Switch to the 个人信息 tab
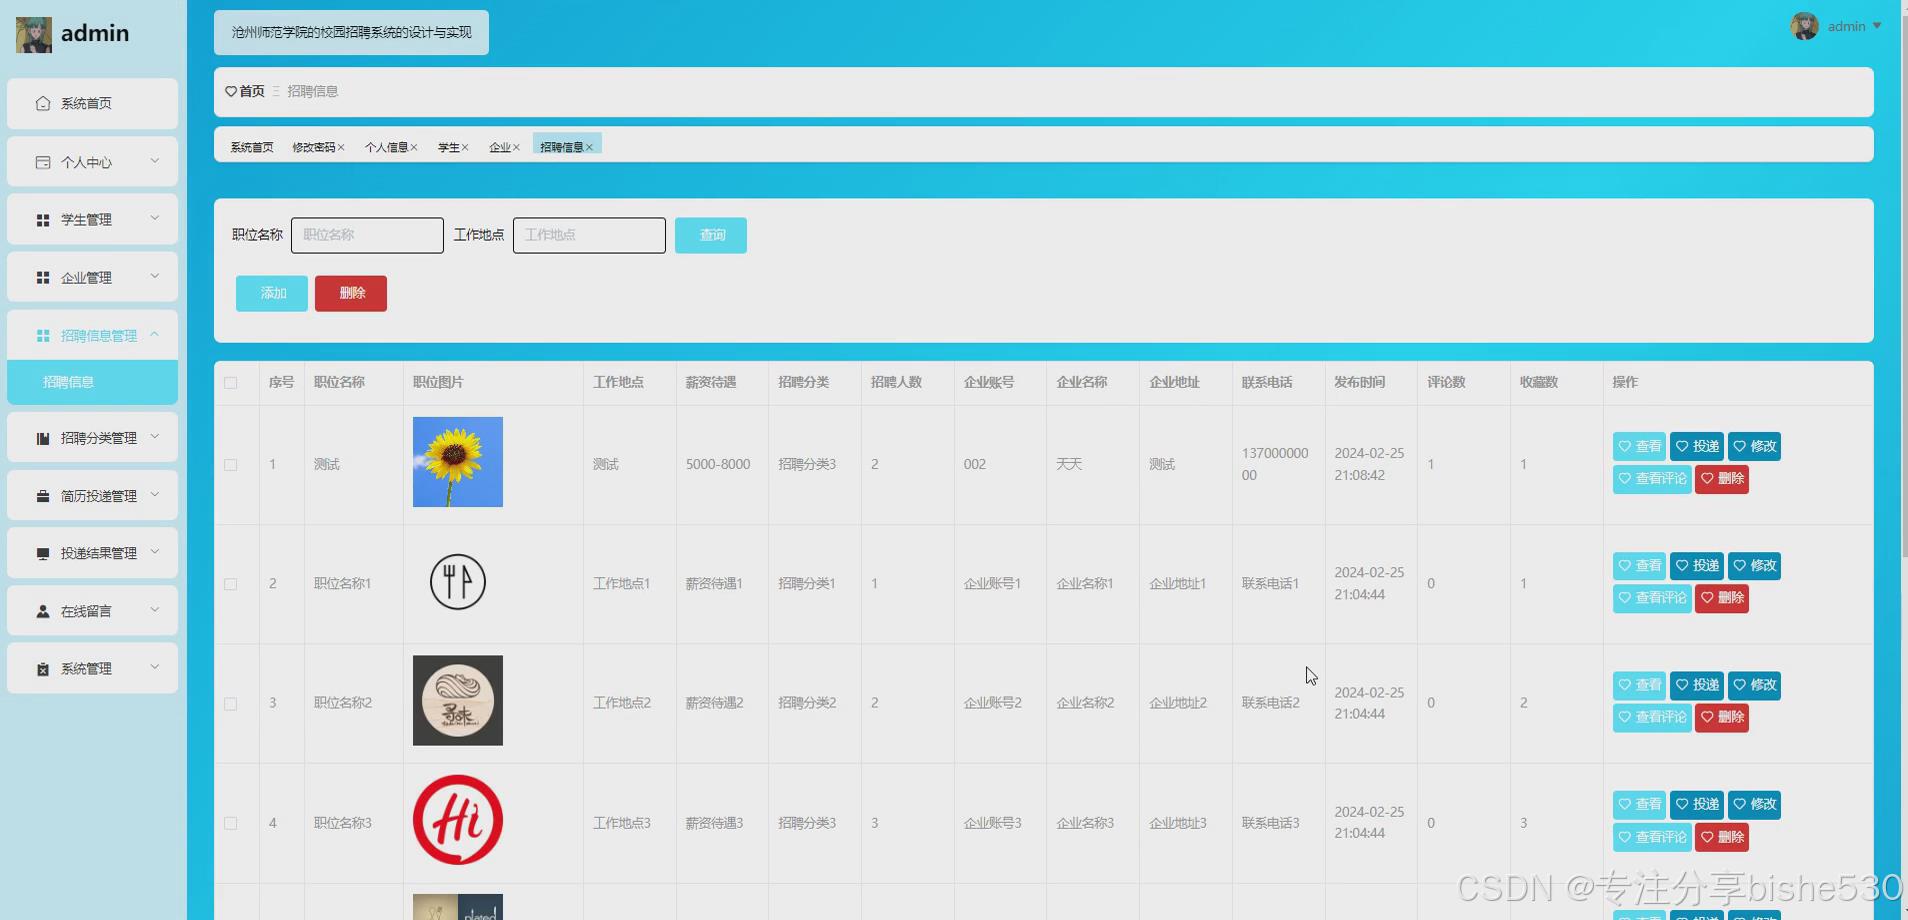Viewport: 1908px width, 920px height. [386, 147]
